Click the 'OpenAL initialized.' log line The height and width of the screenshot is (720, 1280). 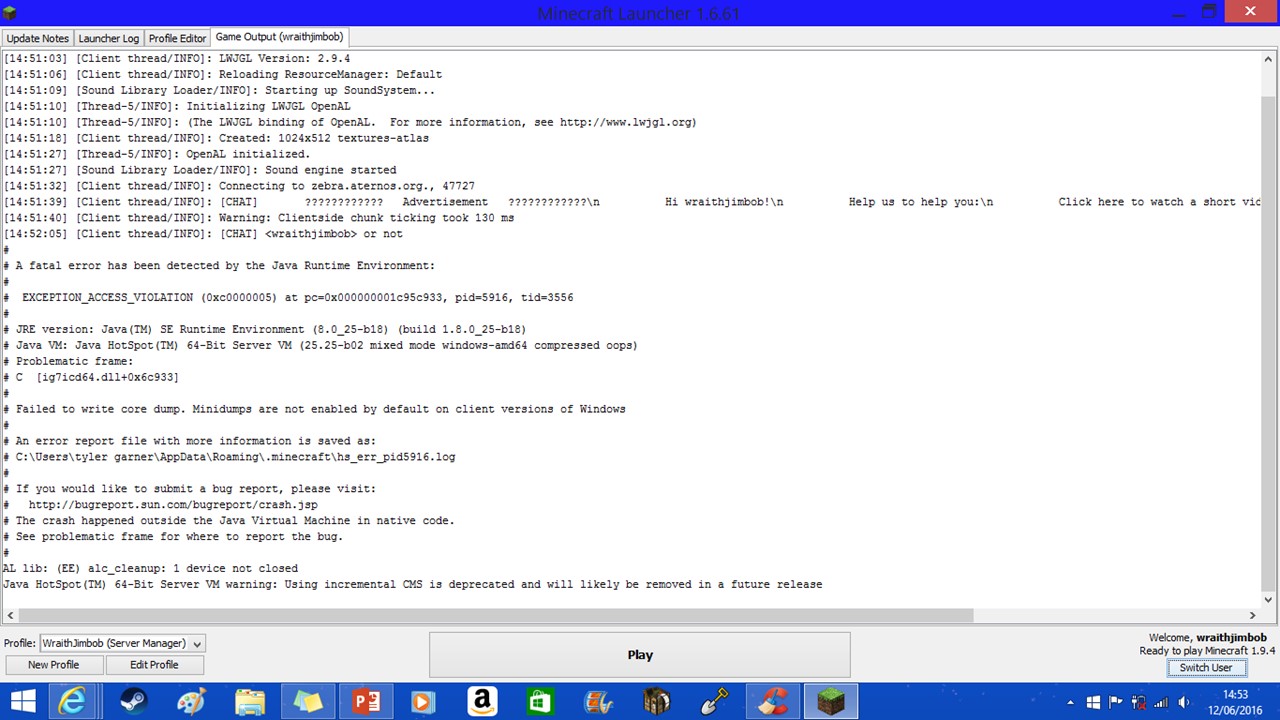(157, 154)
